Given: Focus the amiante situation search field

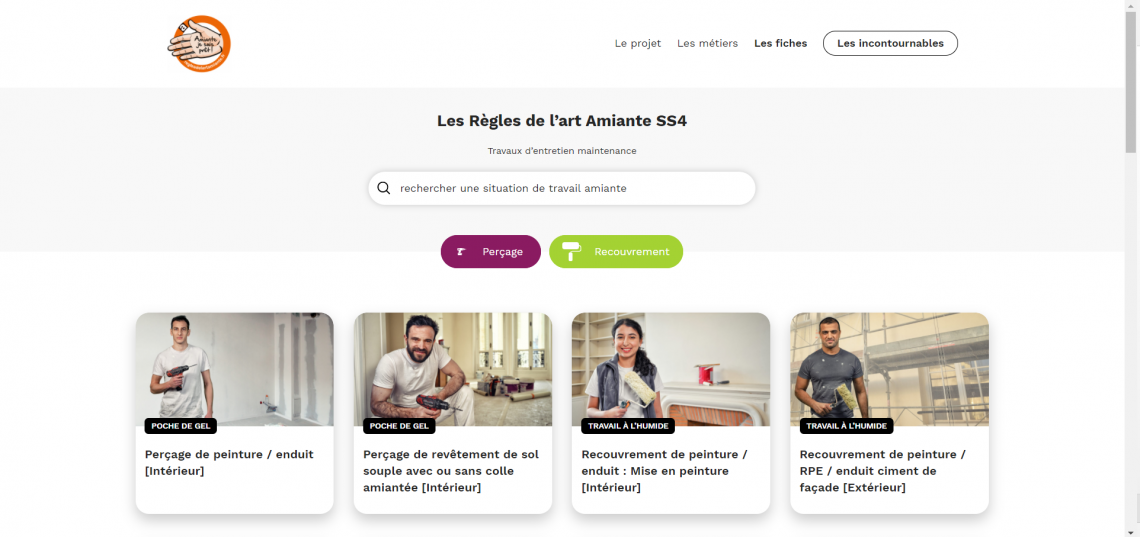Looking at the screenshot, I should pos(570,188).
